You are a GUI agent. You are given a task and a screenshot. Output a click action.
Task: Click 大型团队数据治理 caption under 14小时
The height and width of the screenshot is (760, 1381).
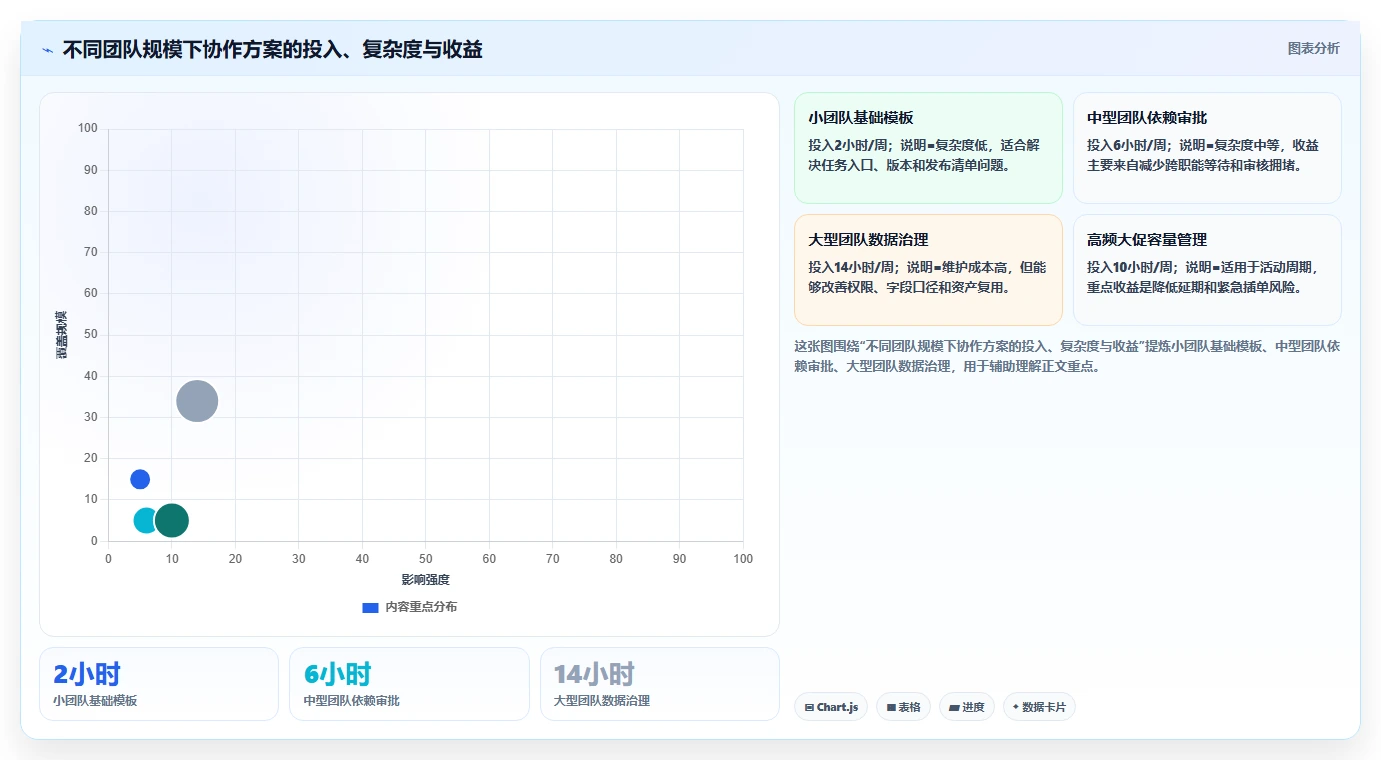click(602, 701)
